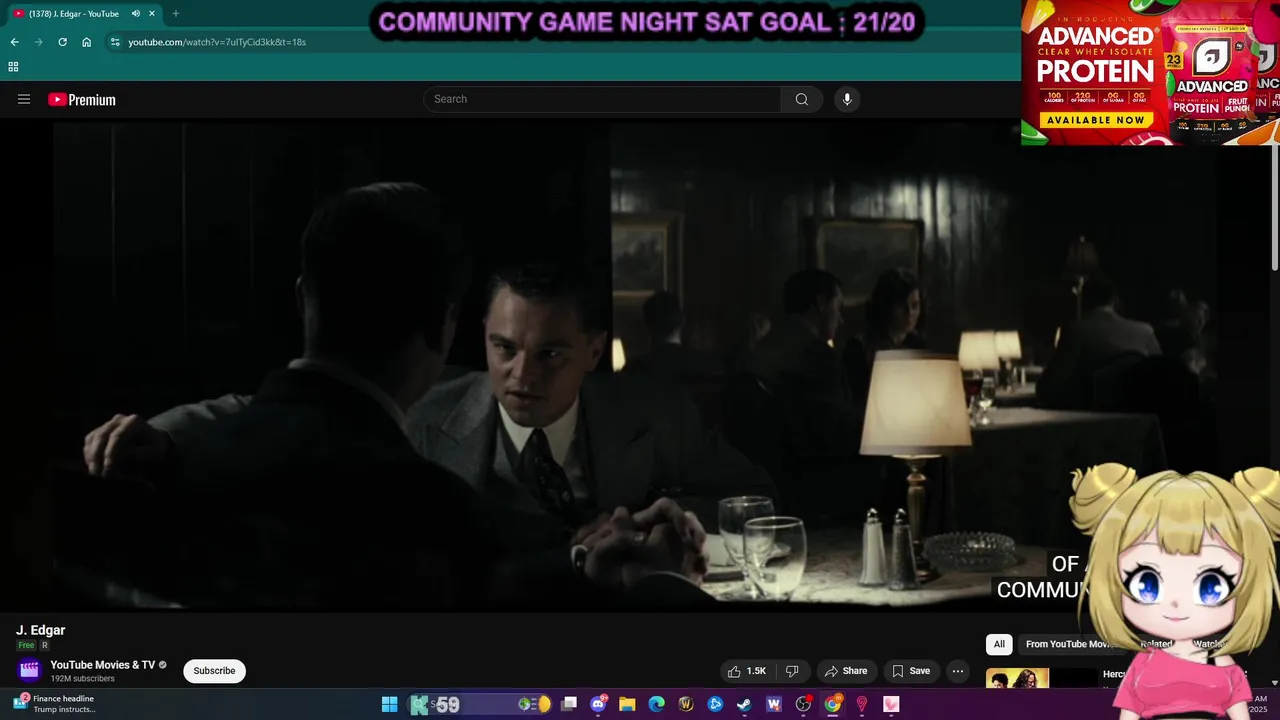The image size is (1280, 720).
Task: Open the purple W taskbar app
Action: tap(773, 704)
